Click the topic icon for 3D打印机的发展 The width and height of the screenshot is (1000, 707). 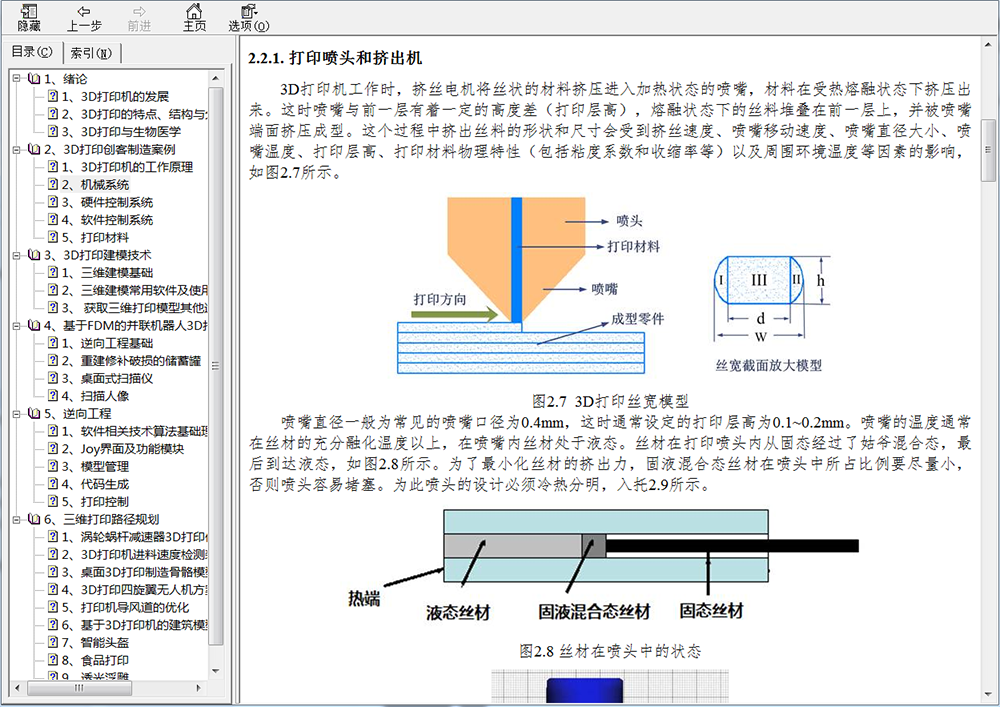[54, 96]
